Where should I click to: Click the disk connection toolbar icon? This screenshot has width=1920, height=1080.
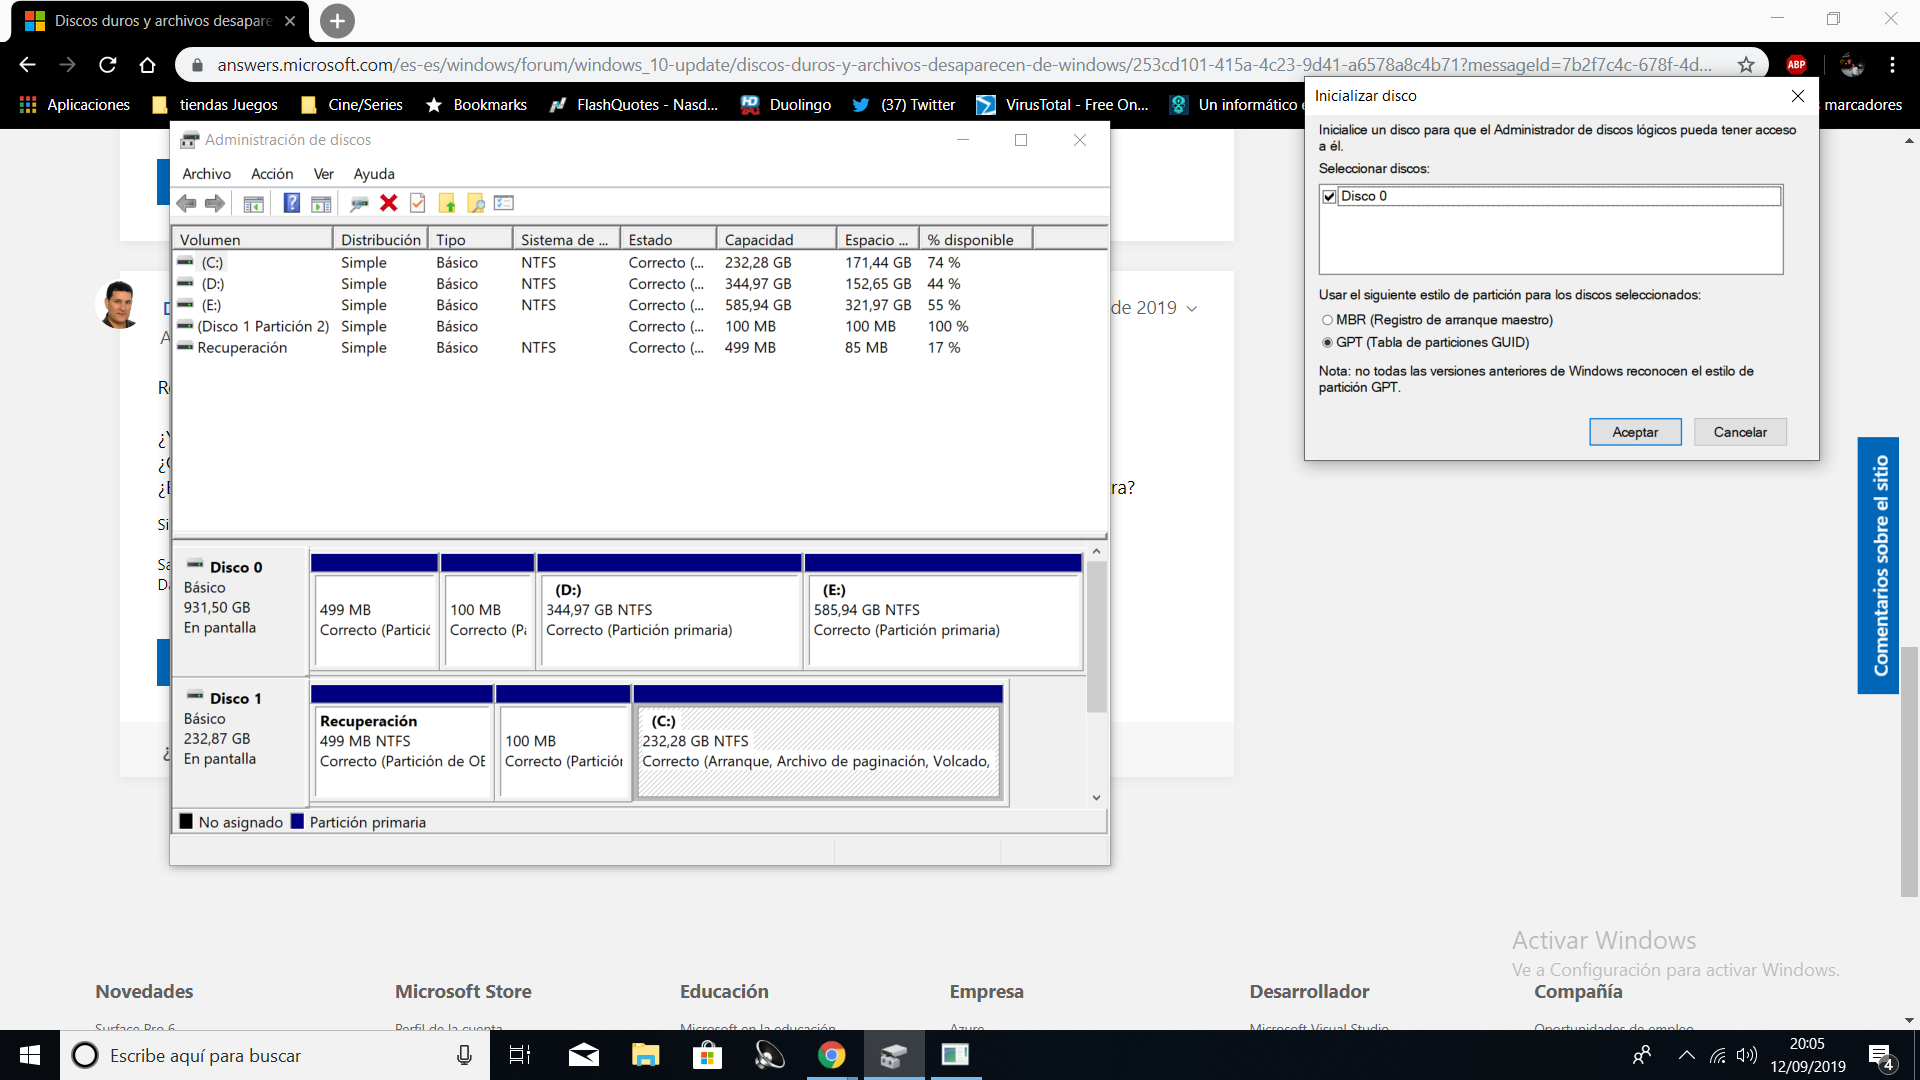[x=359, y=203]
